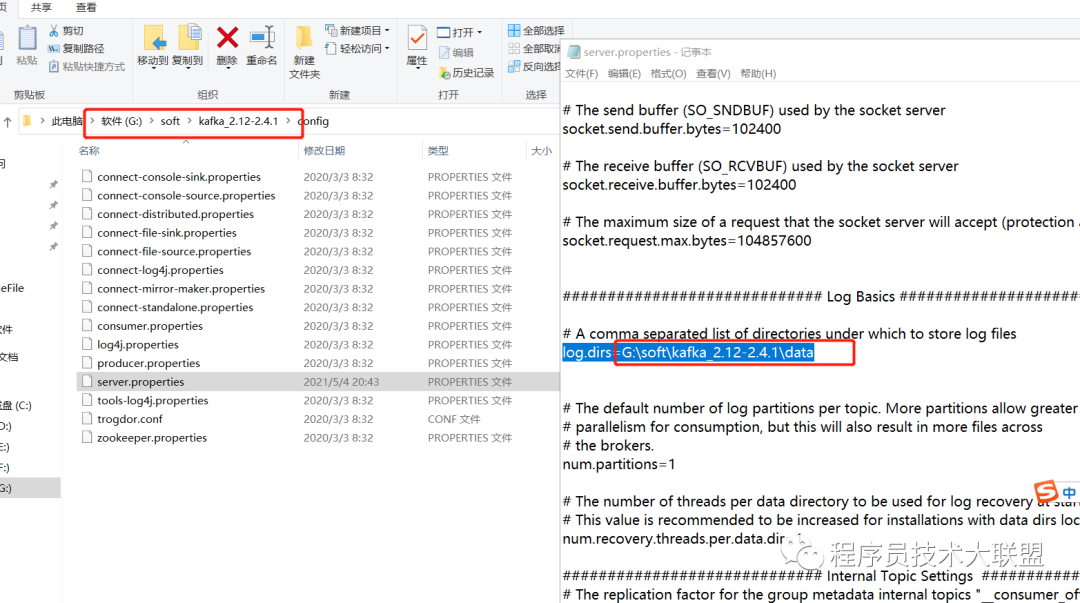Click Select all (全部选择)

click(536, 30)
